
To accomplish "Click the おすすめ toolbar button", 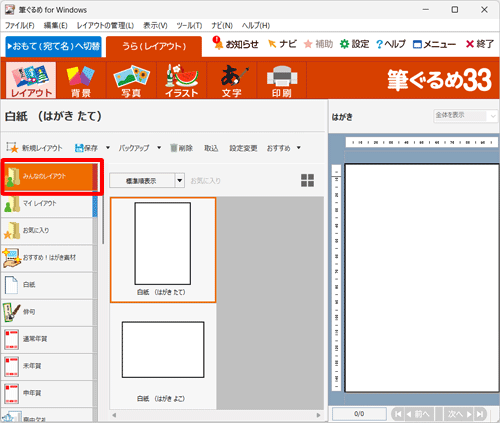I will point(279,148).
